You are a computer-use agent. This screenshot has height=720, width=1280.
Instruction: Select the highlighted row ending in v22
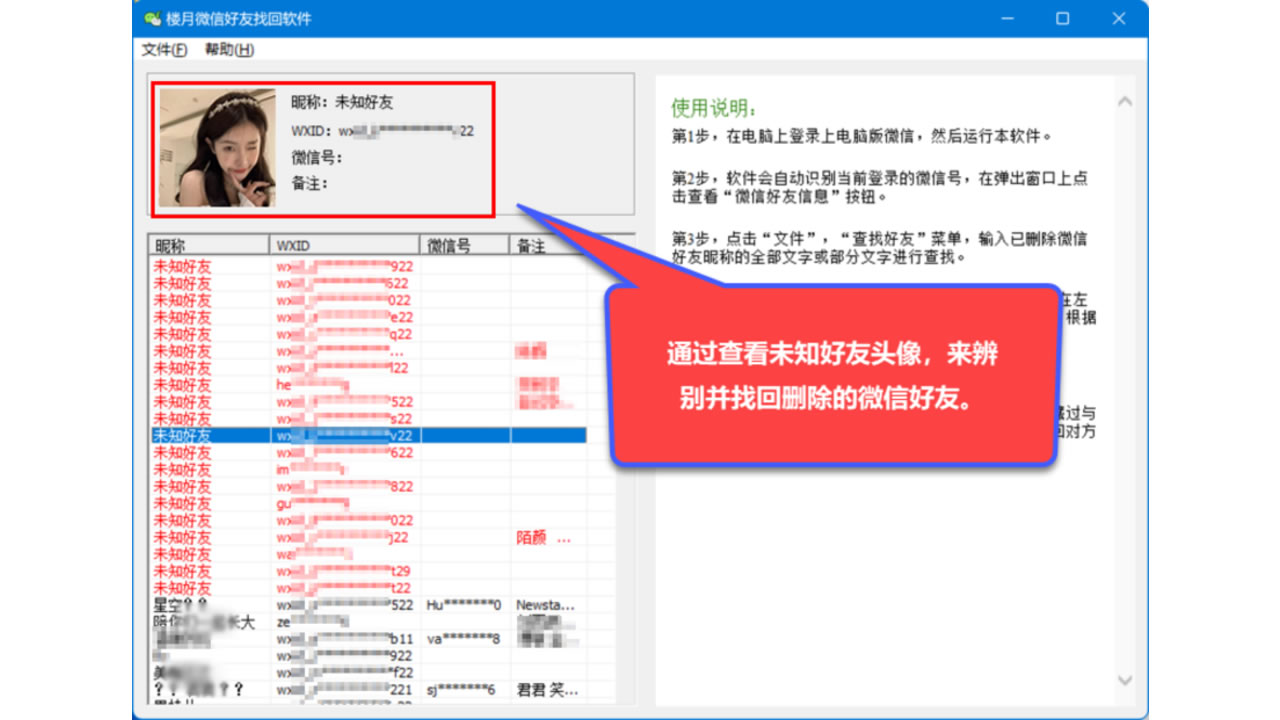pyautogui.click(x=368, y=436)
